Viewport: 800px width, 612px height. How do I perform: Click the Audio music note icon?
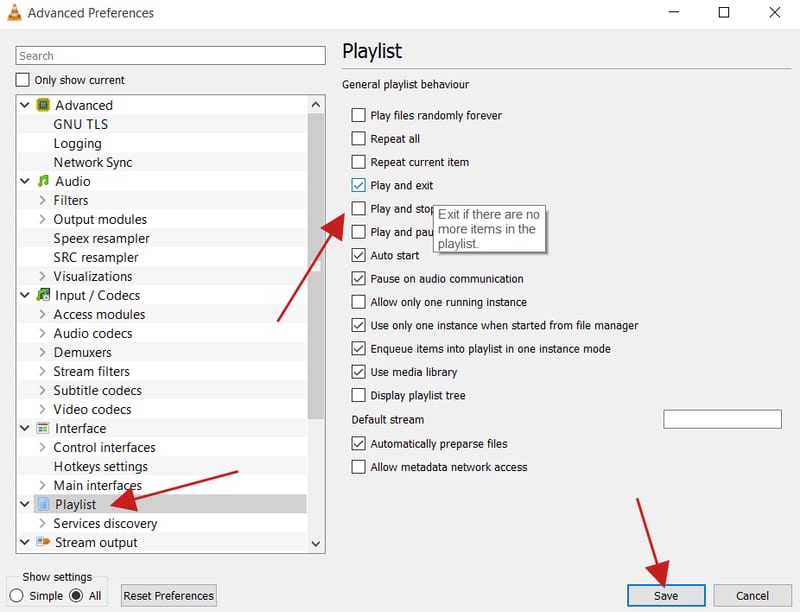[x=43, y=181]
